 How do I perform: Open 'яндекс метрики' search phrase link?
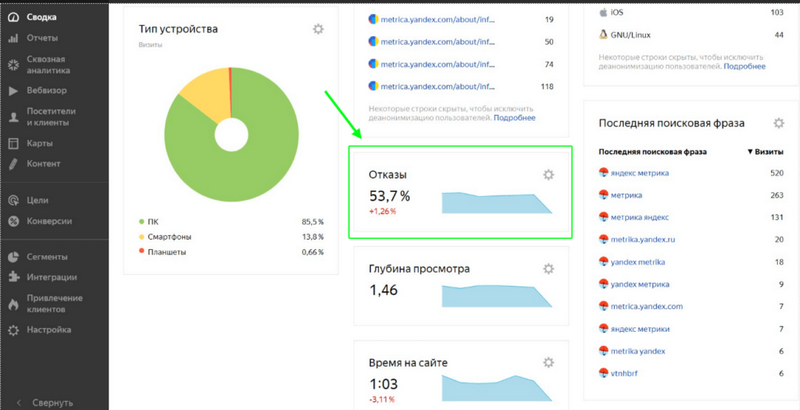[x=640, y=329]
